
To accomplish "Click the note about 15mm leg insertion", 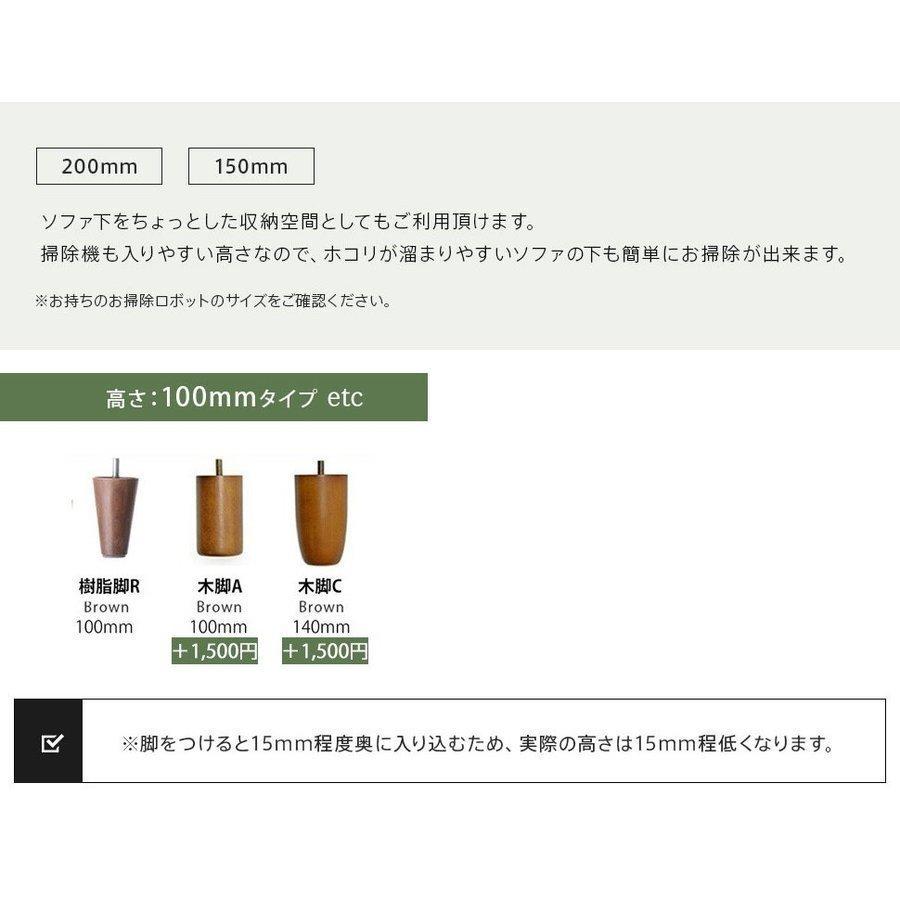I will click(x=479, y=744).
